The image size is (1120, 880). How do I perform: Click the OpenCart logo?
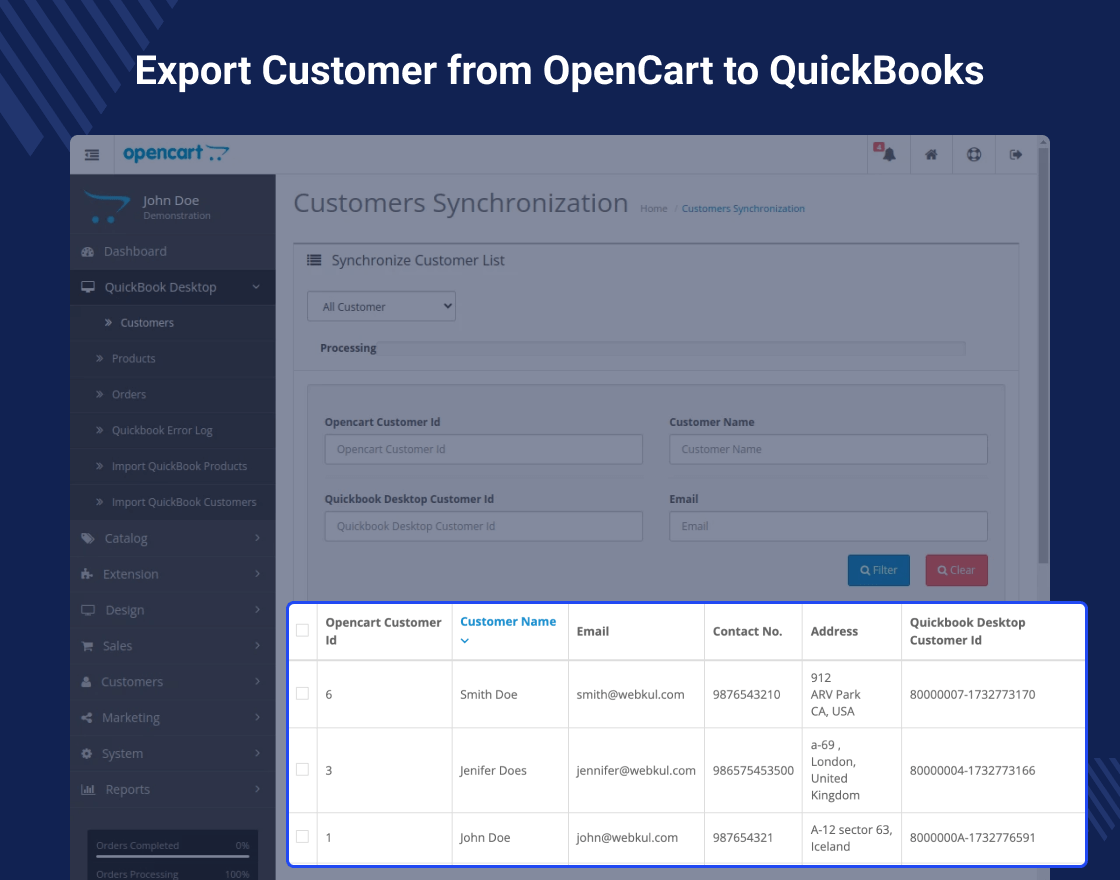click(176, 153)
